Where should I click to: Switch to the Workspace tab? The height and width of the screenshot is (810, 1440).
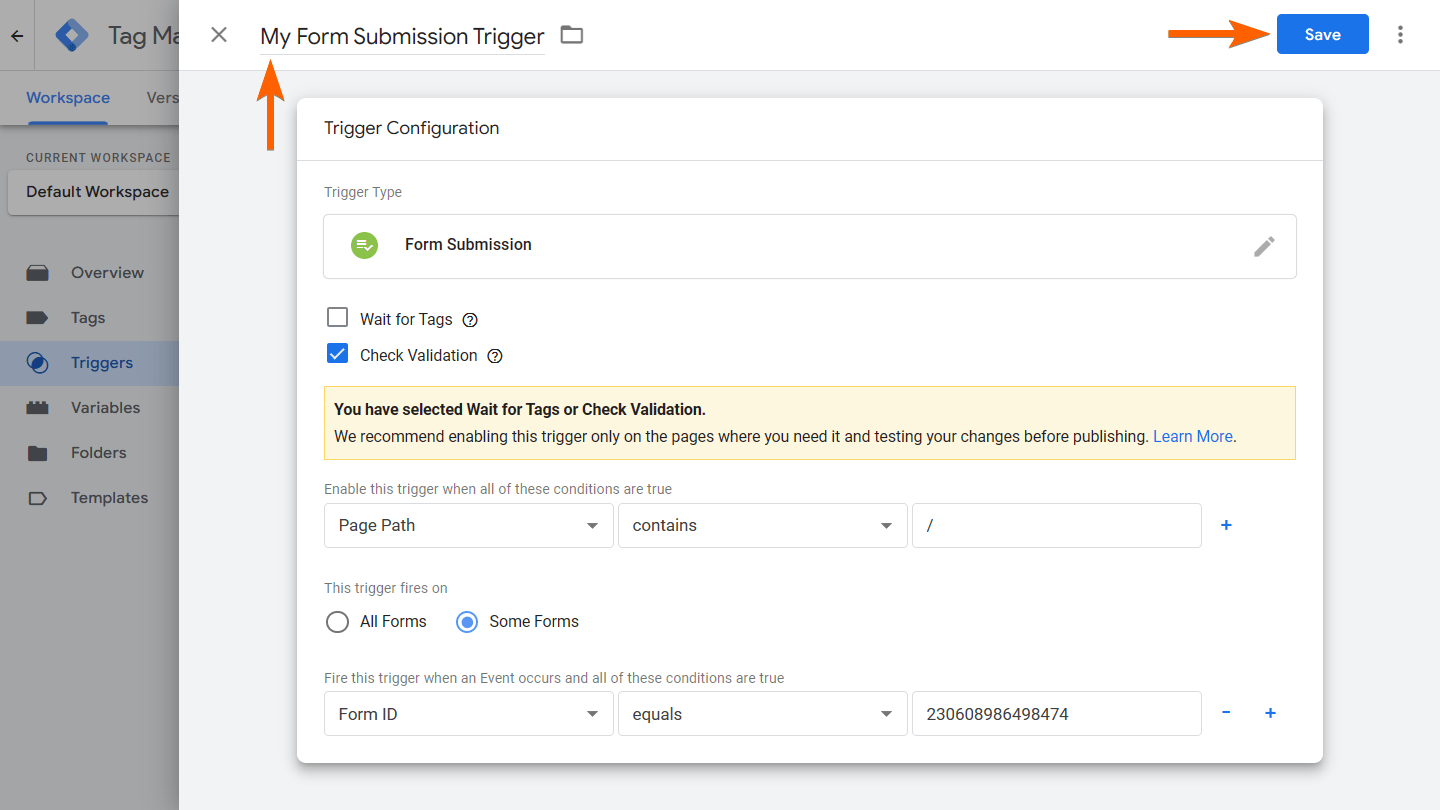click(68, 98)
